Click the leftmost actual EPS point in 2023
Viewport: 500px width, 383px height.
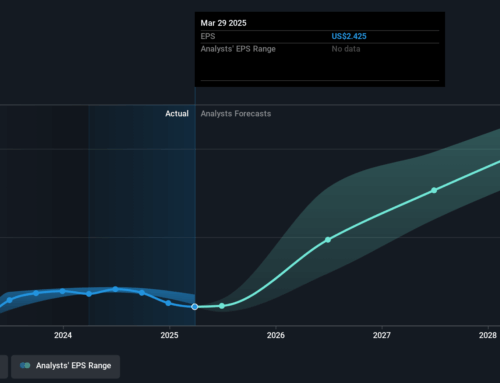coord(10,300)
